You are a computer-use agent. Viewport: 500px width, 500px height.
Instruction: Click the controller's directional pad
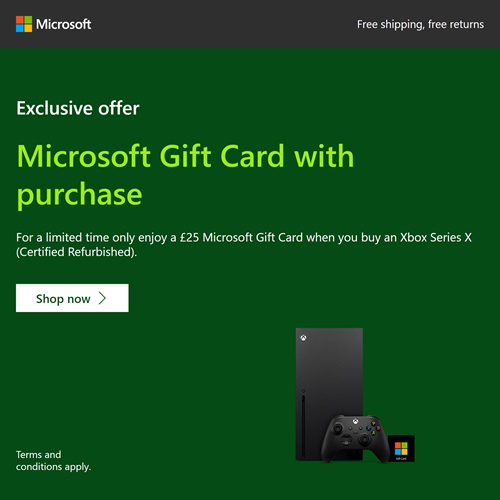(346, 439)
